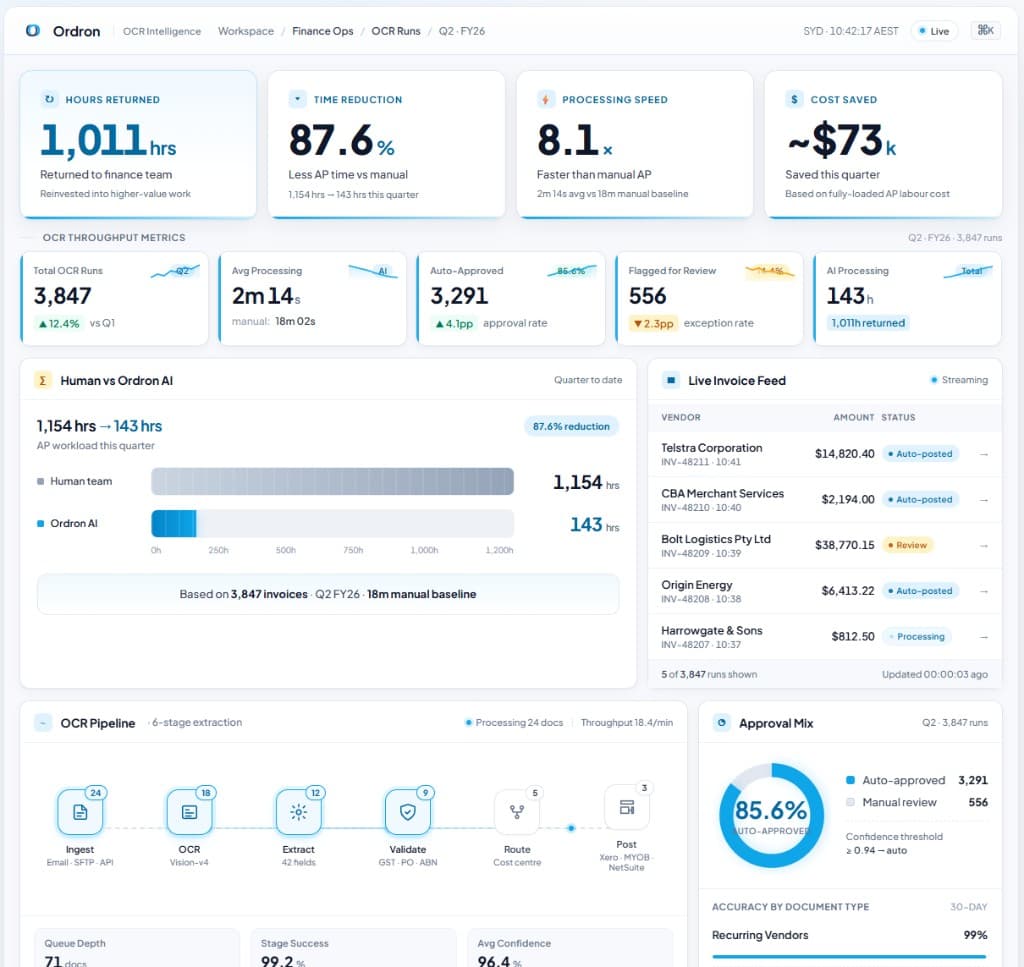Click the Recurring Vendors accuracy bar
Screen dimensions: 1024x967
[x=849, y=957]
